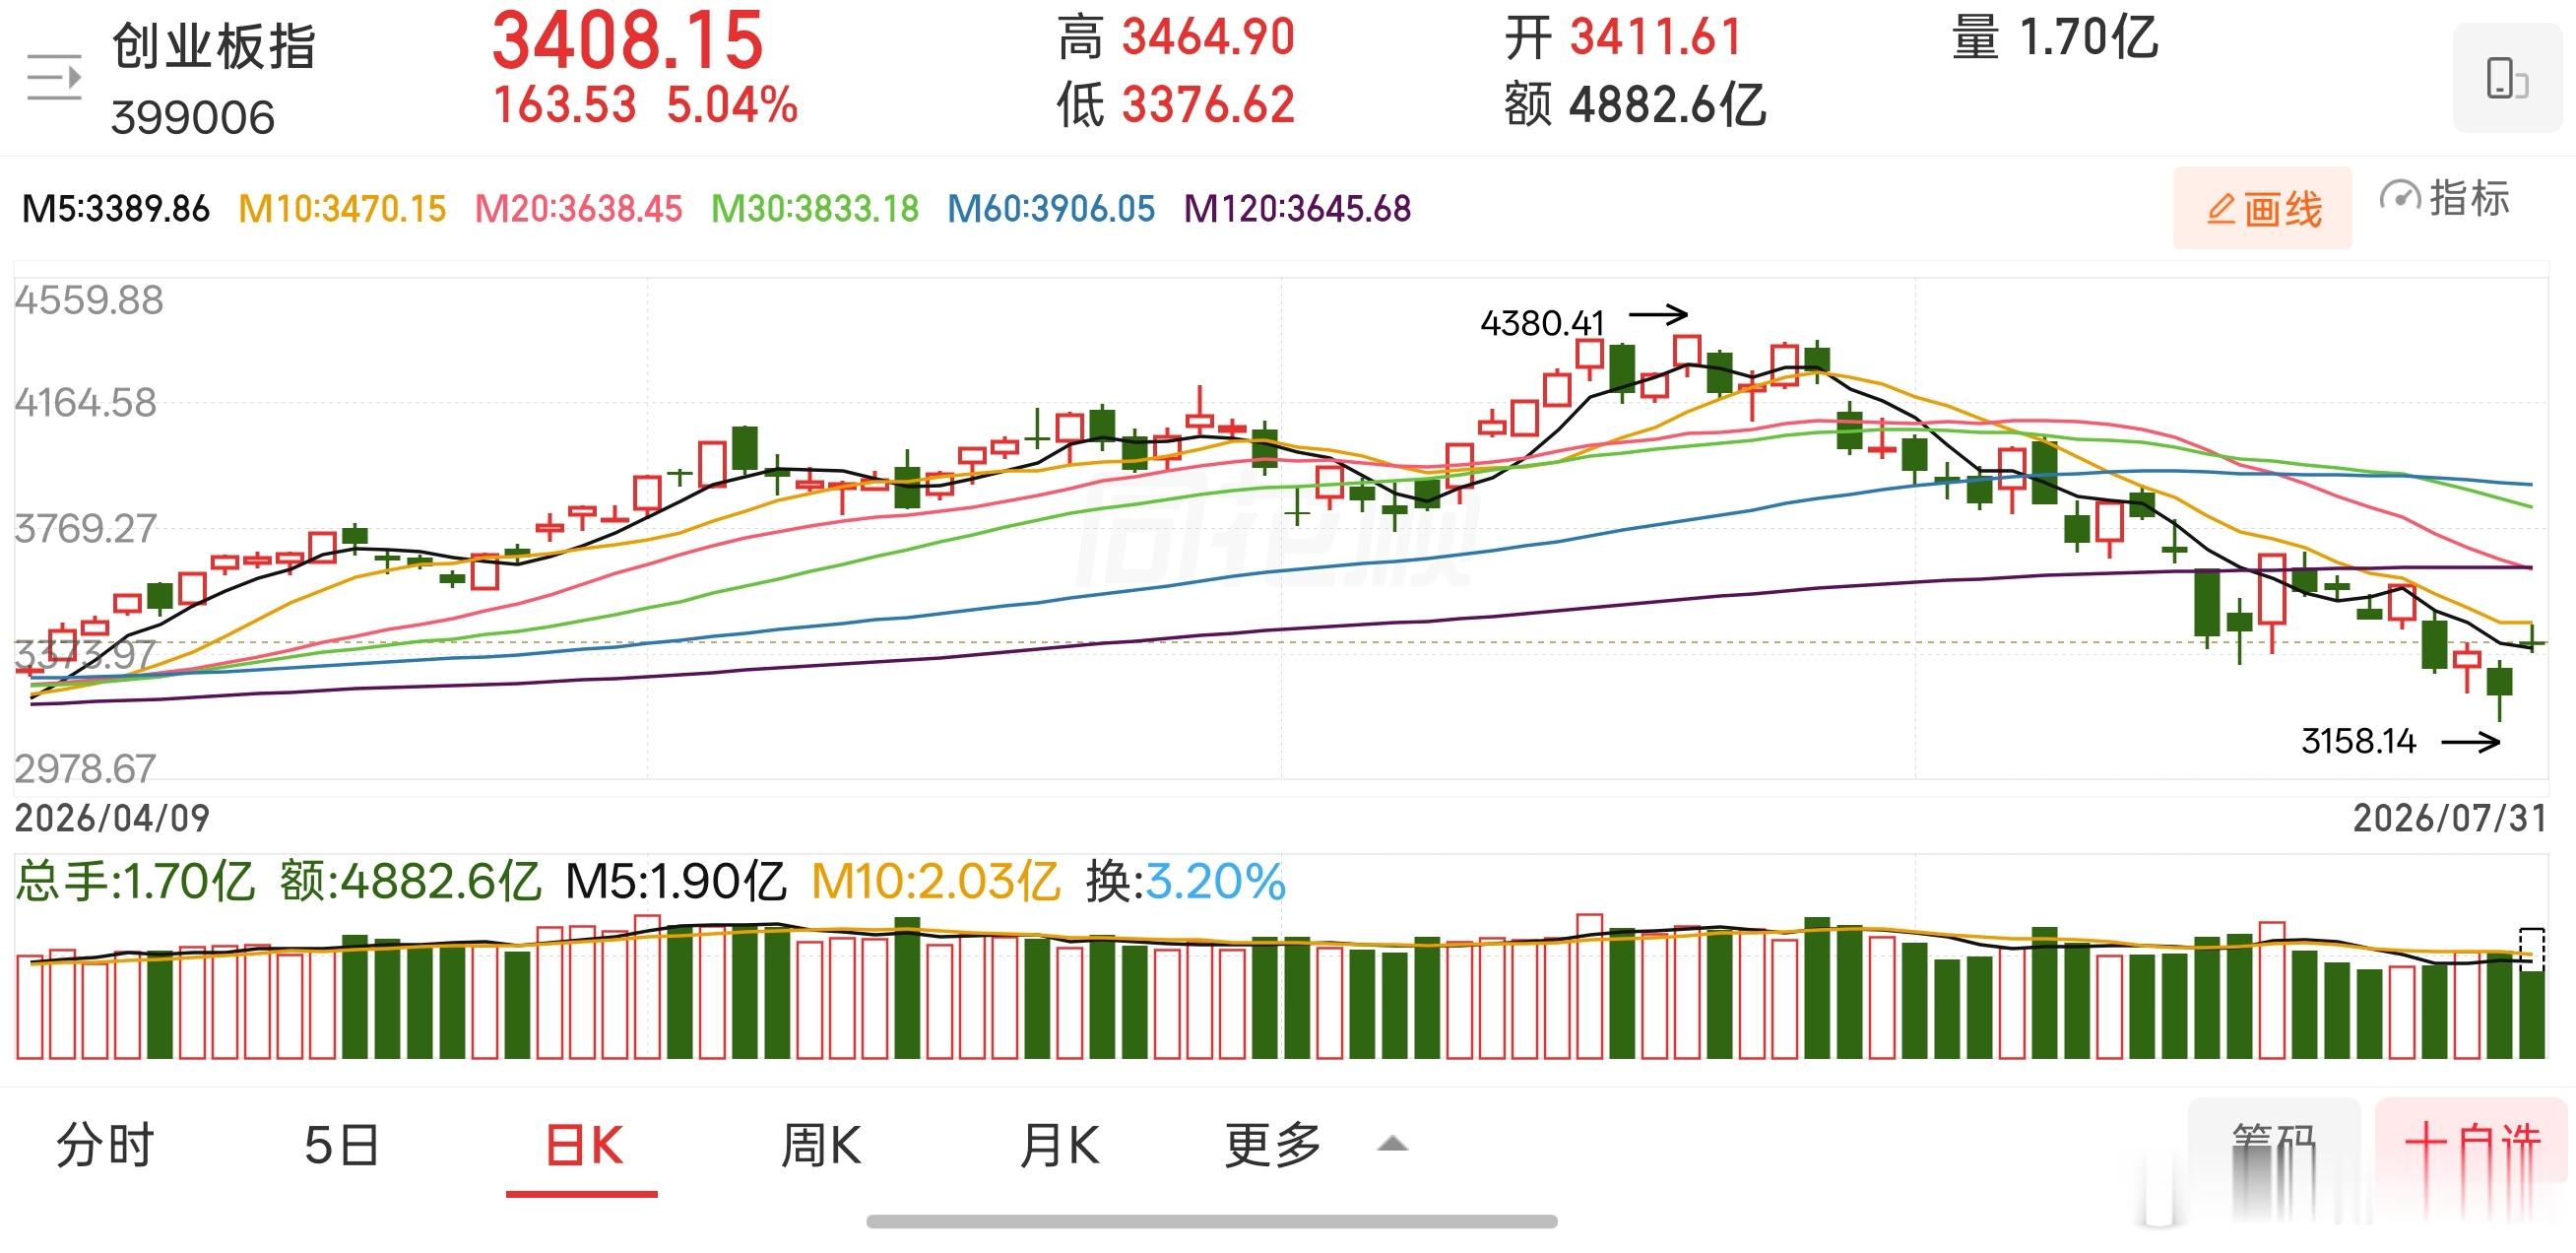Click the 创业板指 index name
Screen dimensions: 2576x1253
tap(214, 46)
